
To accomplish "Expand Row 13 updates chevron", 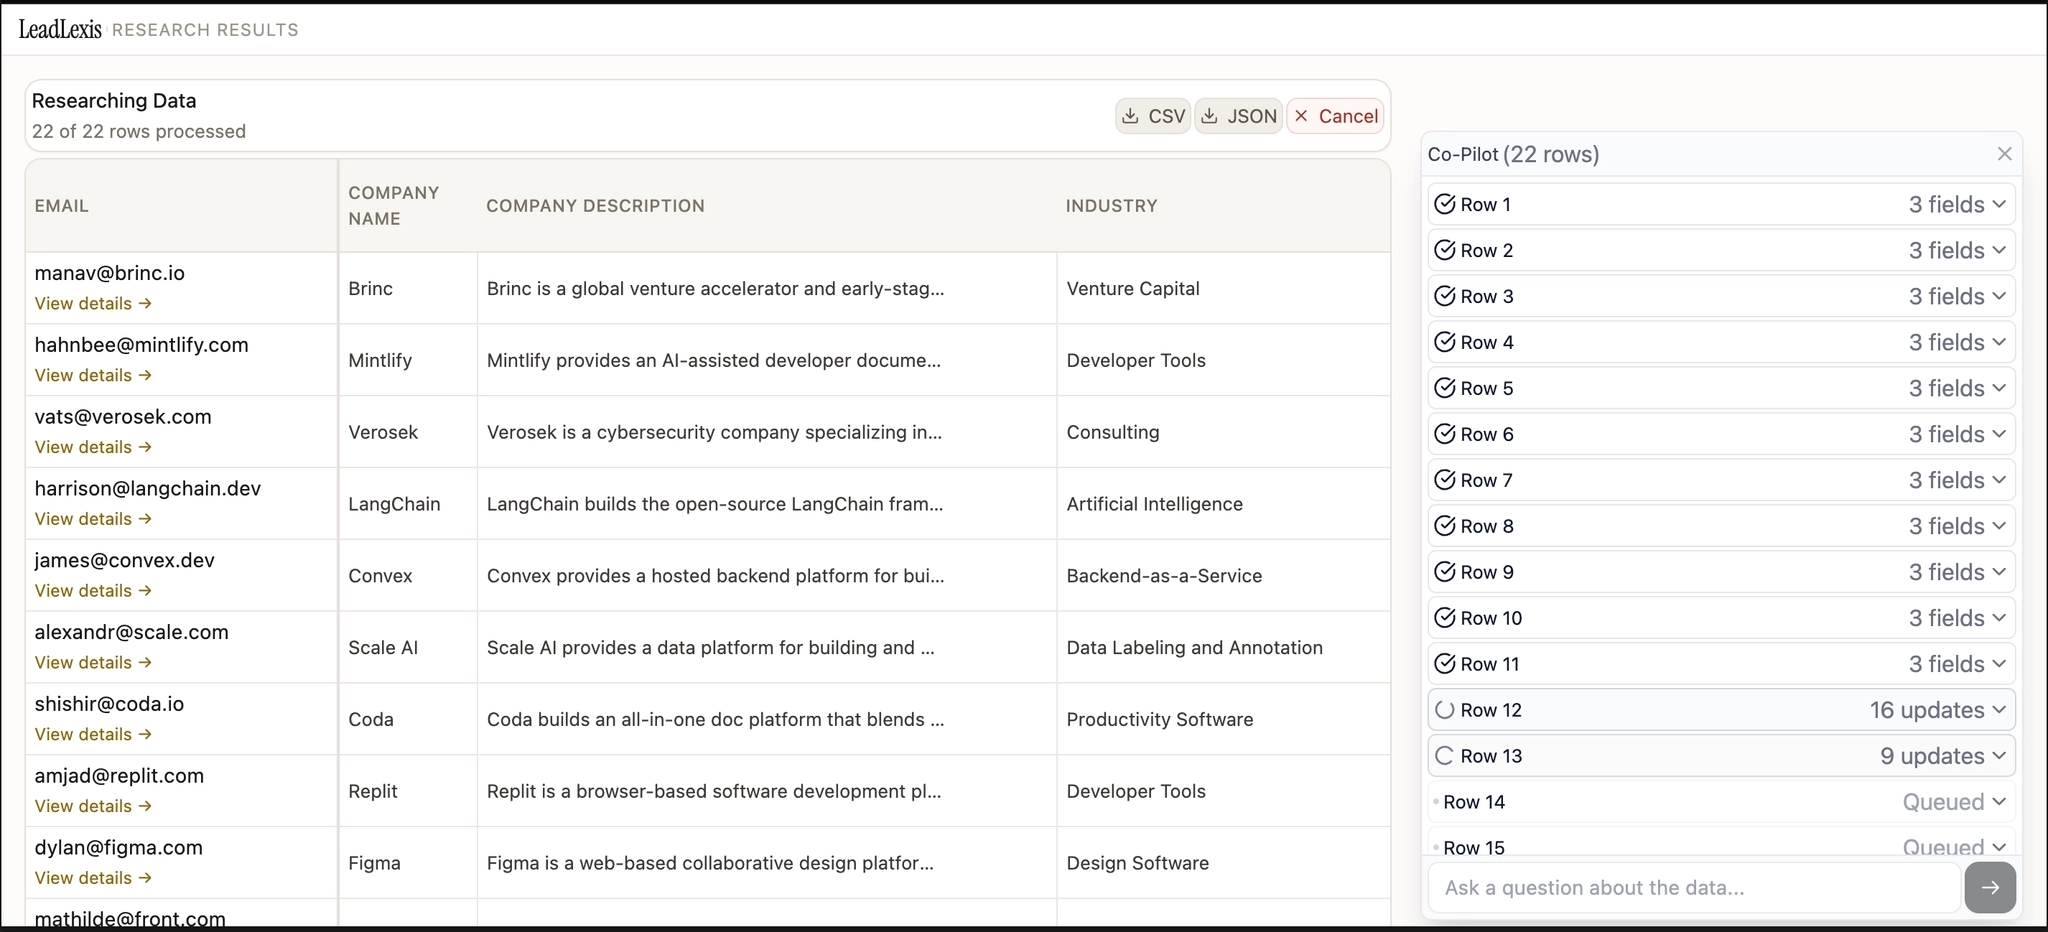I will (1999, 756).
